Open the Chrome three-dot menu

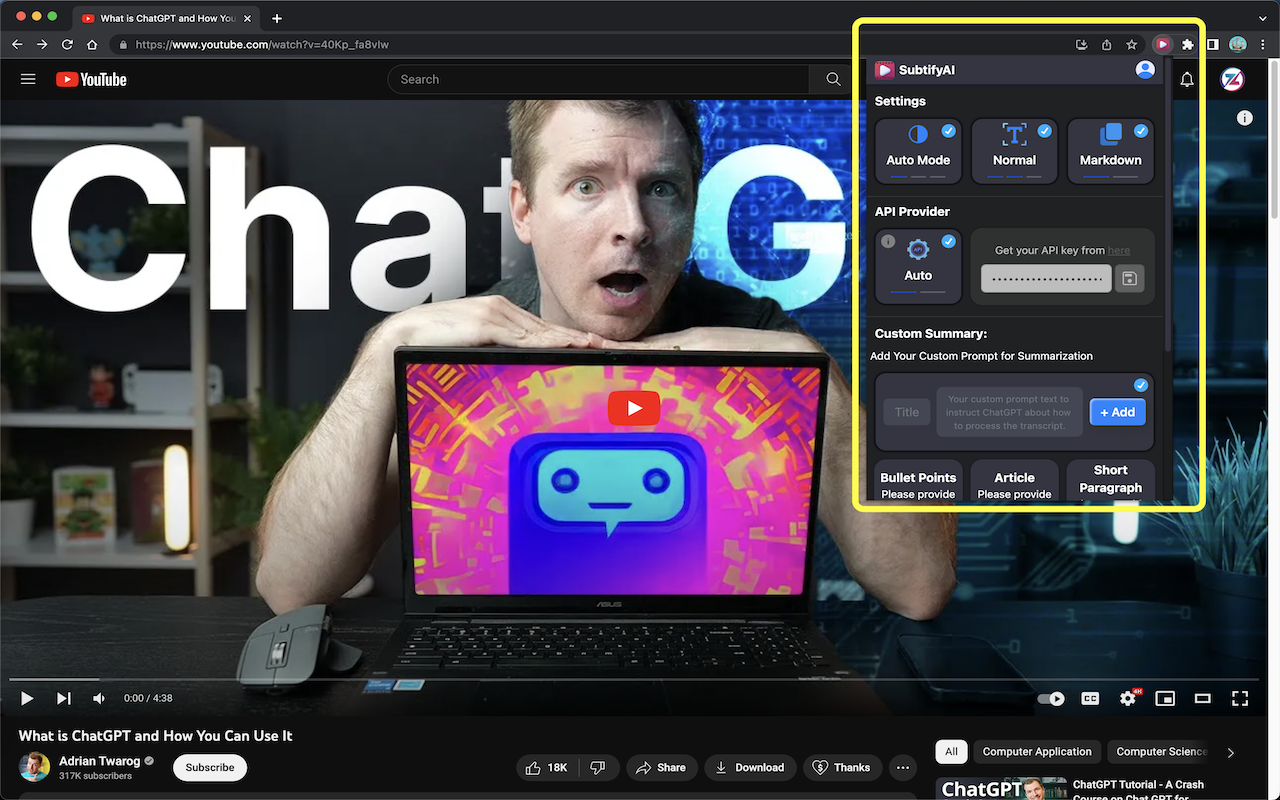click(1264, 44)
